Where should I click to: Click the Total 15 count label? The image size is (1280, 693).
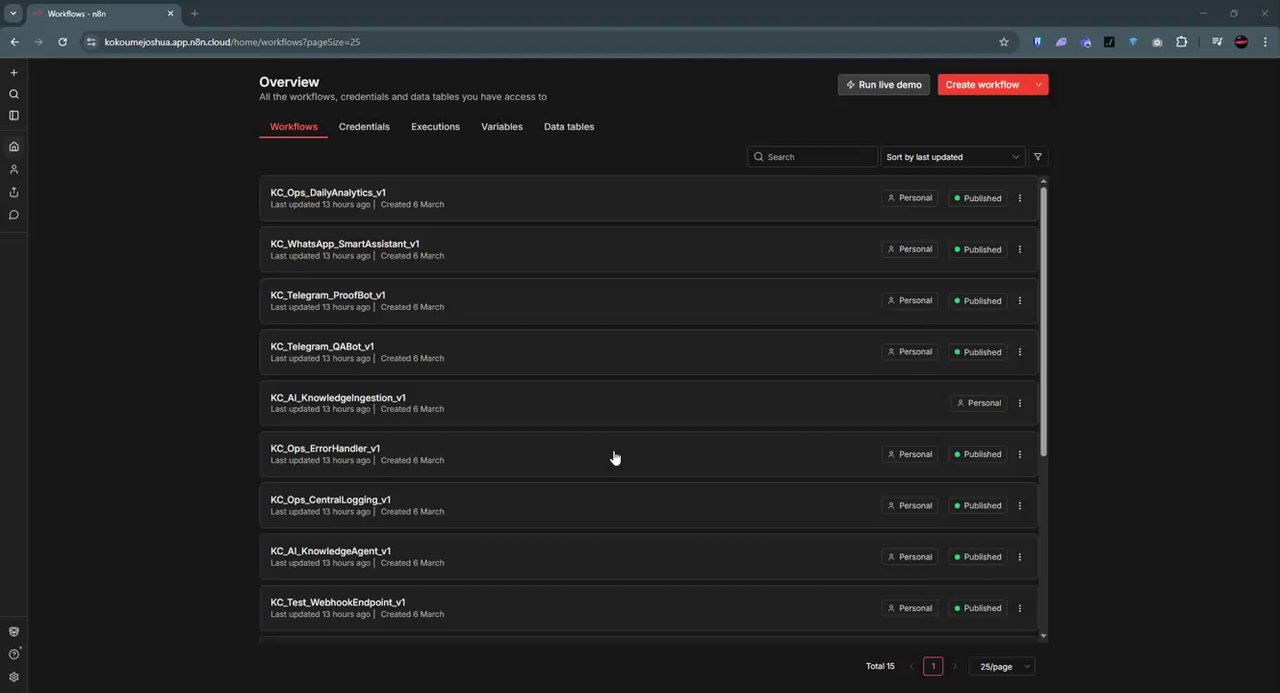click(880, 666)
